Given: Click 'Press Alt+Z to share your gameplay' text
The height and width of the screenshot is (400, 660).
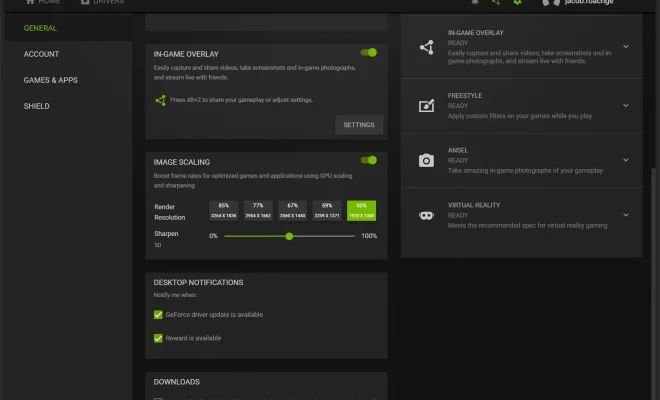Looking at the screenshot, I should click(241, 100).
